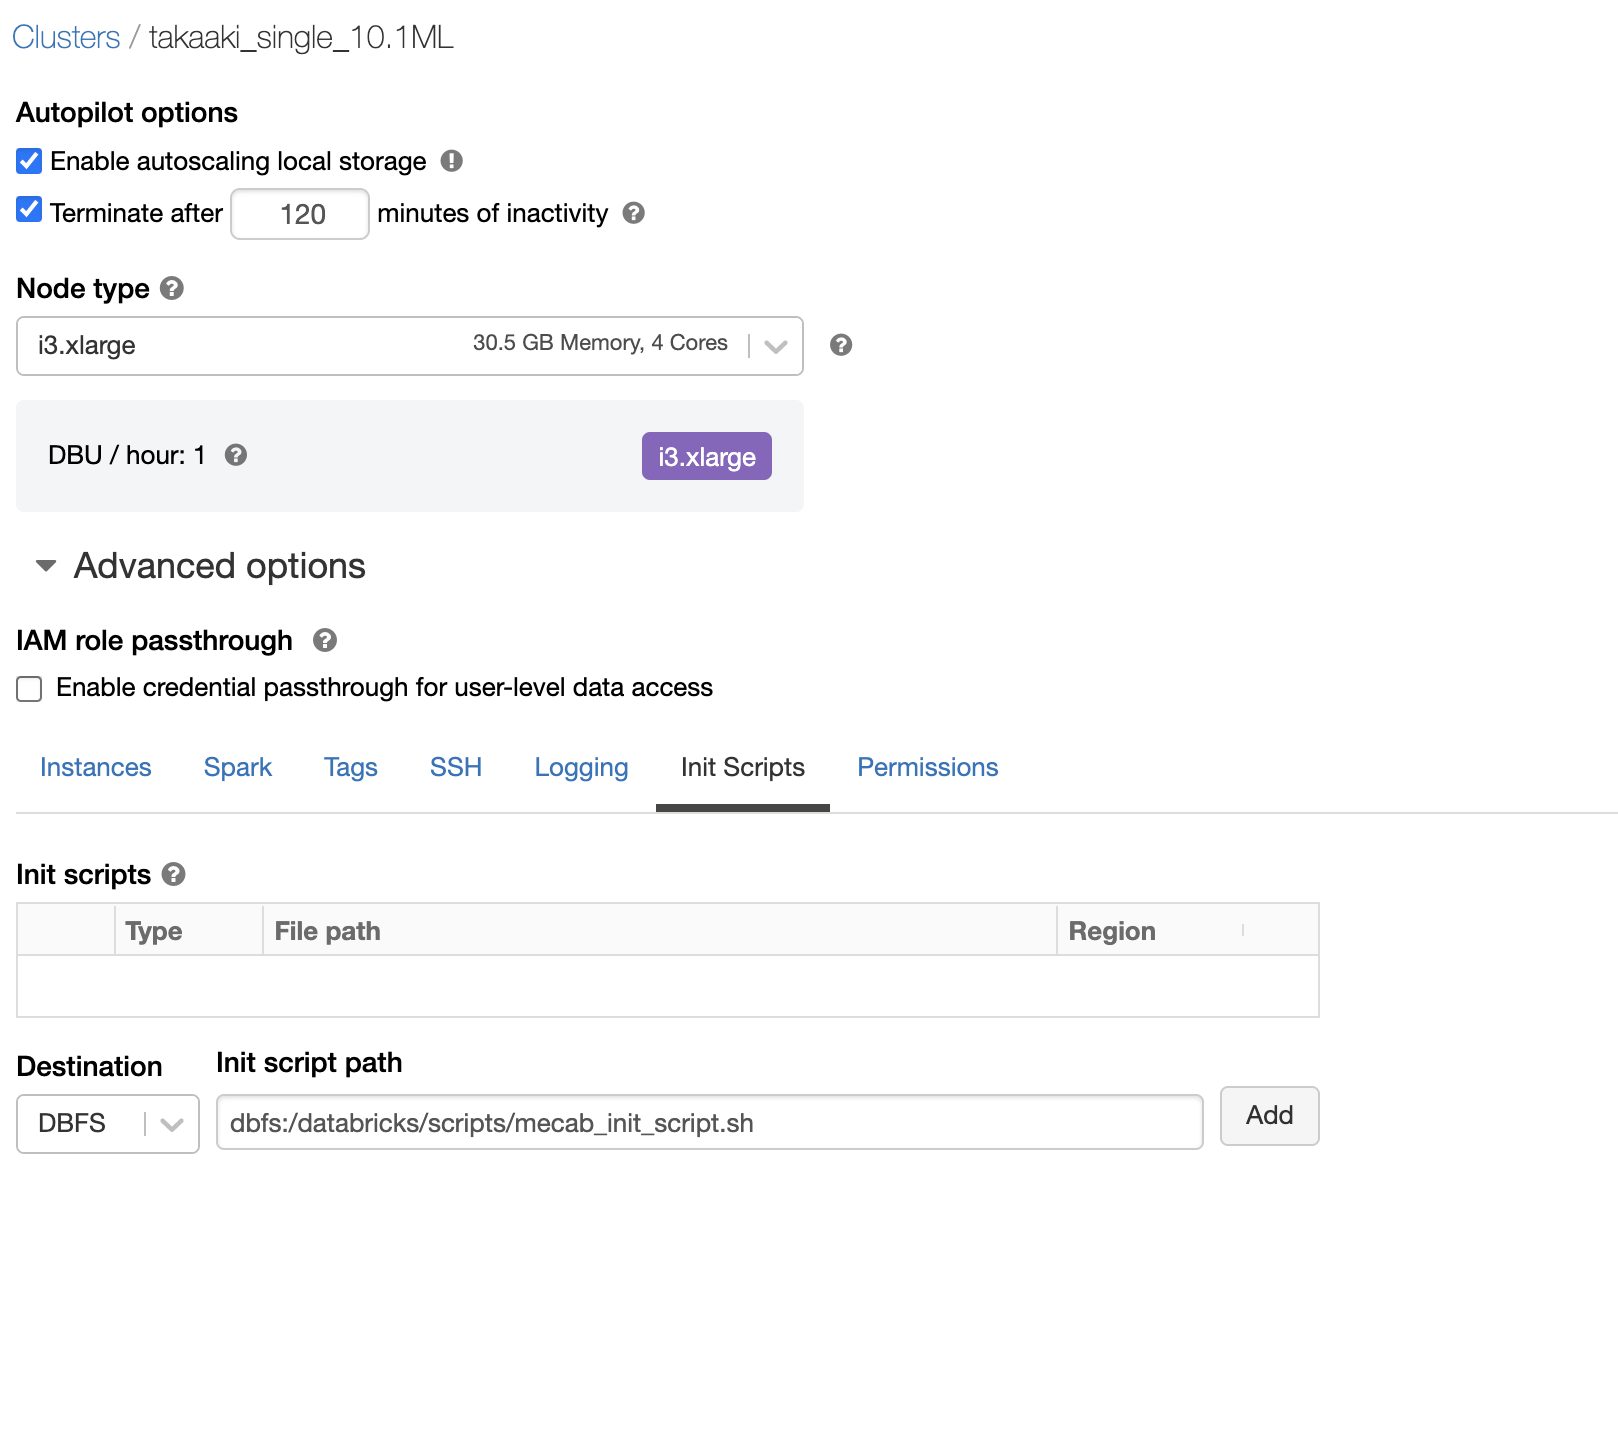Collapse the Advanced options section
Image resolution: width=1618 pixels, height=1444 pixels.
click(x=46, y=566)
